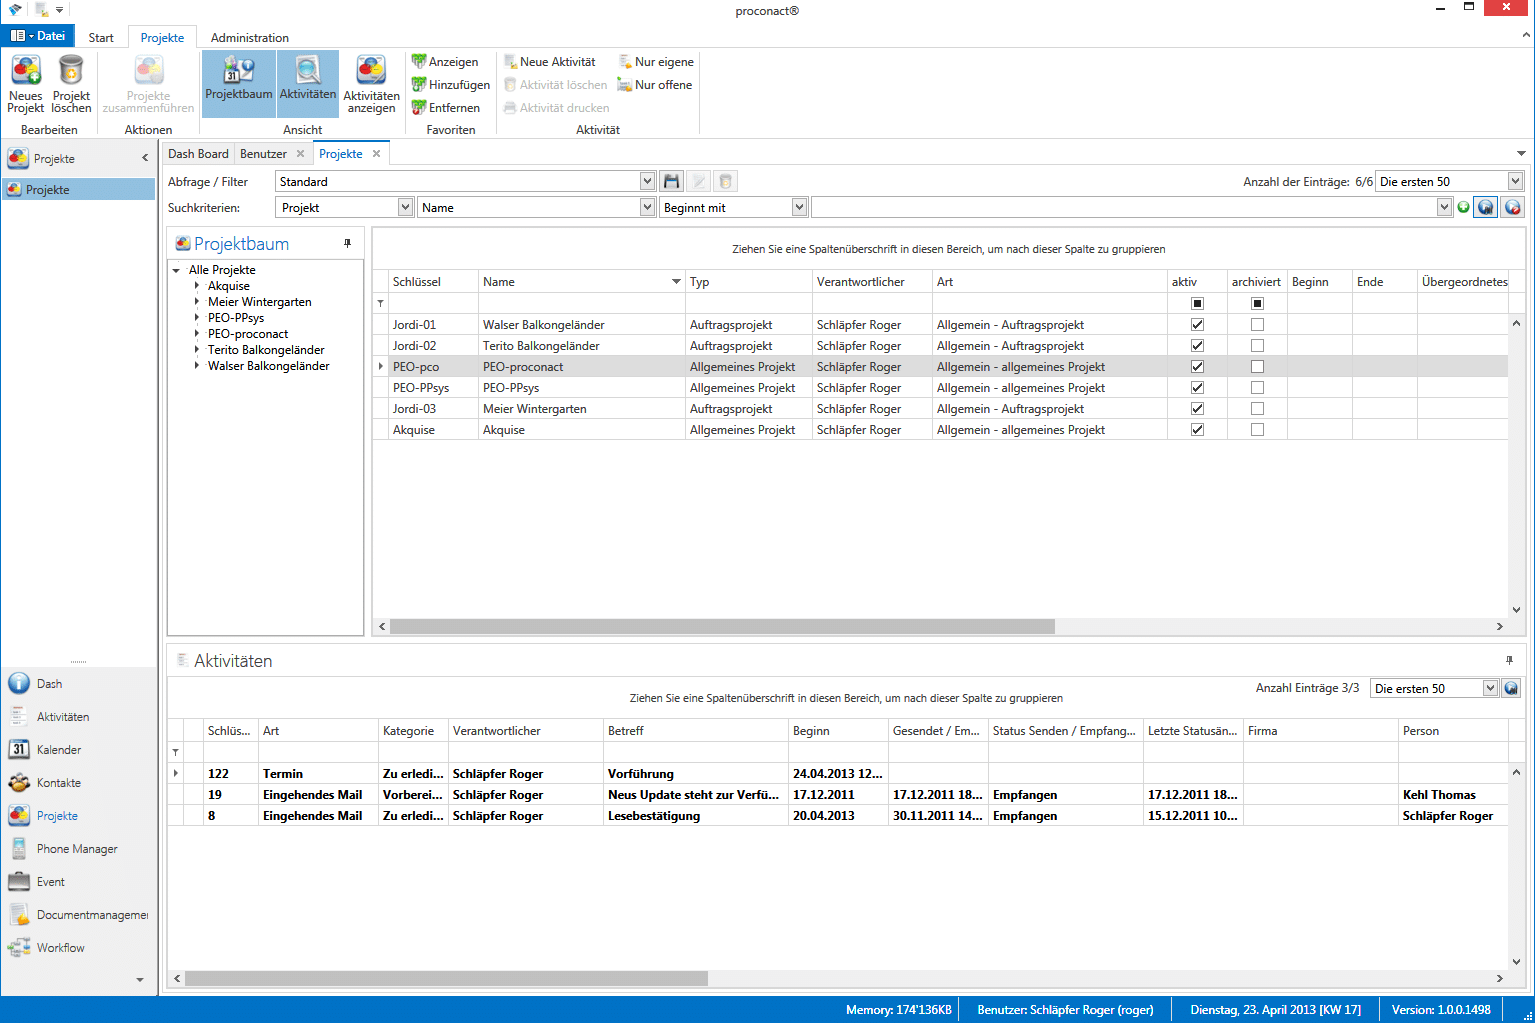
Task: Toggle aktiv checkbox for Jordi-02 row
Action: point(1197,346)
